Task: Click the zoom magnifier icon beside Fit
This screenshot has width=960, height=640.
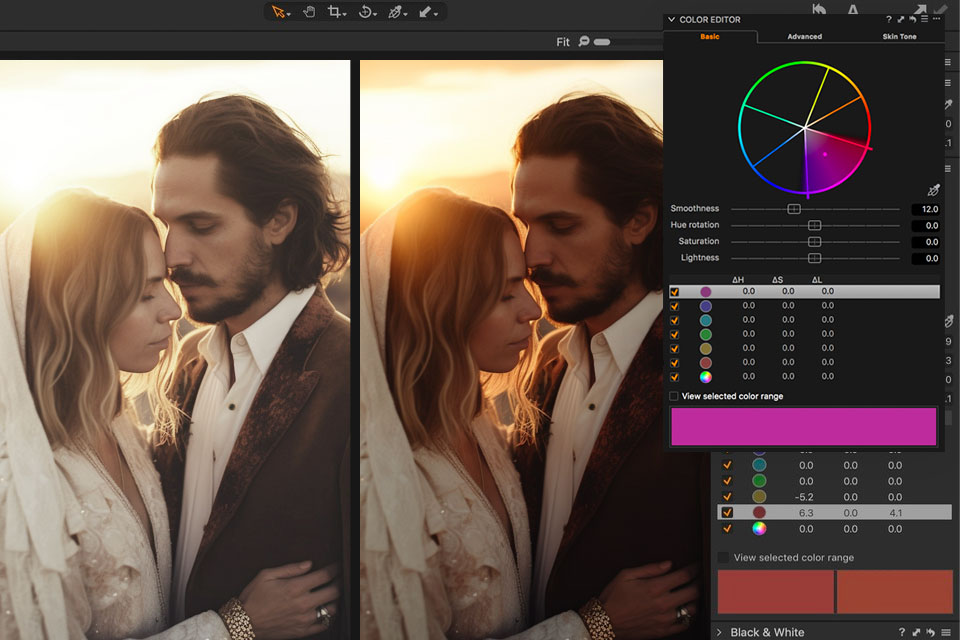Action: pos(584,41)
